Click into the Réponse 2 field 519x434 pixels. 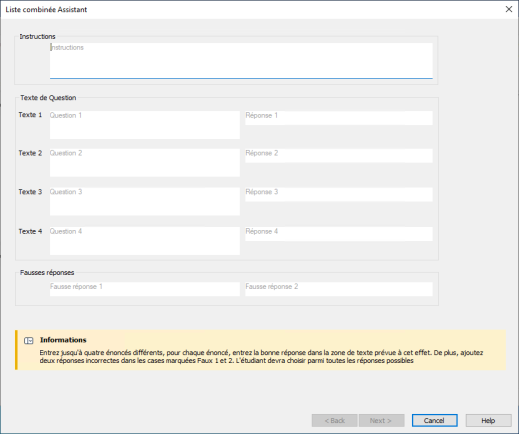pos(339,156)
